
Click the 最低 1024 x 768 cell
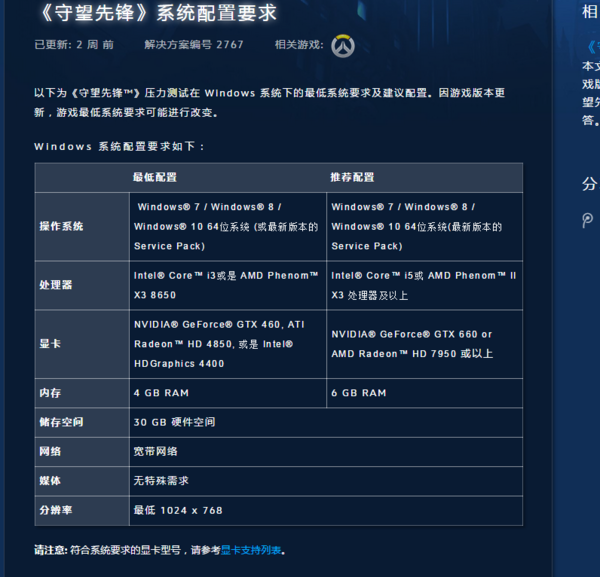click(x=326, y=510)
